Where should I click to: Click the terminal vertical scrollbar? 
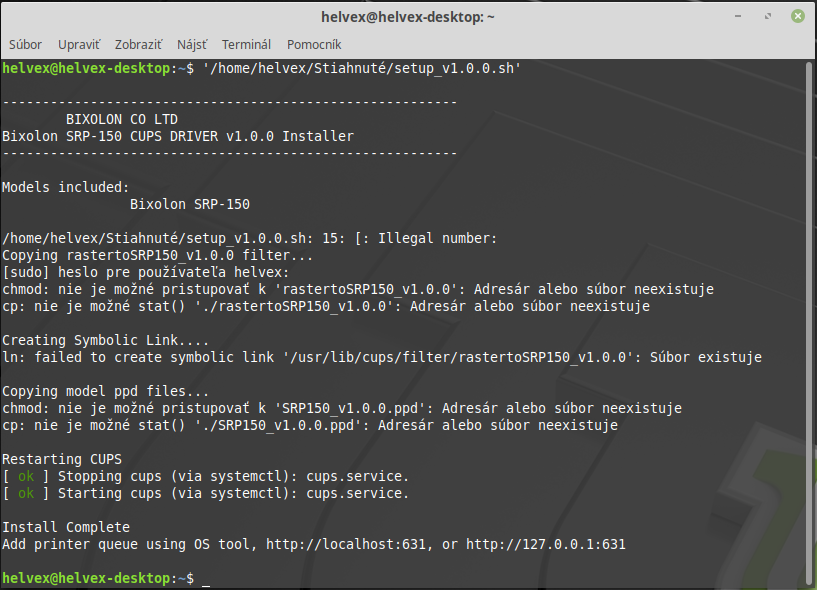[810, 323]
